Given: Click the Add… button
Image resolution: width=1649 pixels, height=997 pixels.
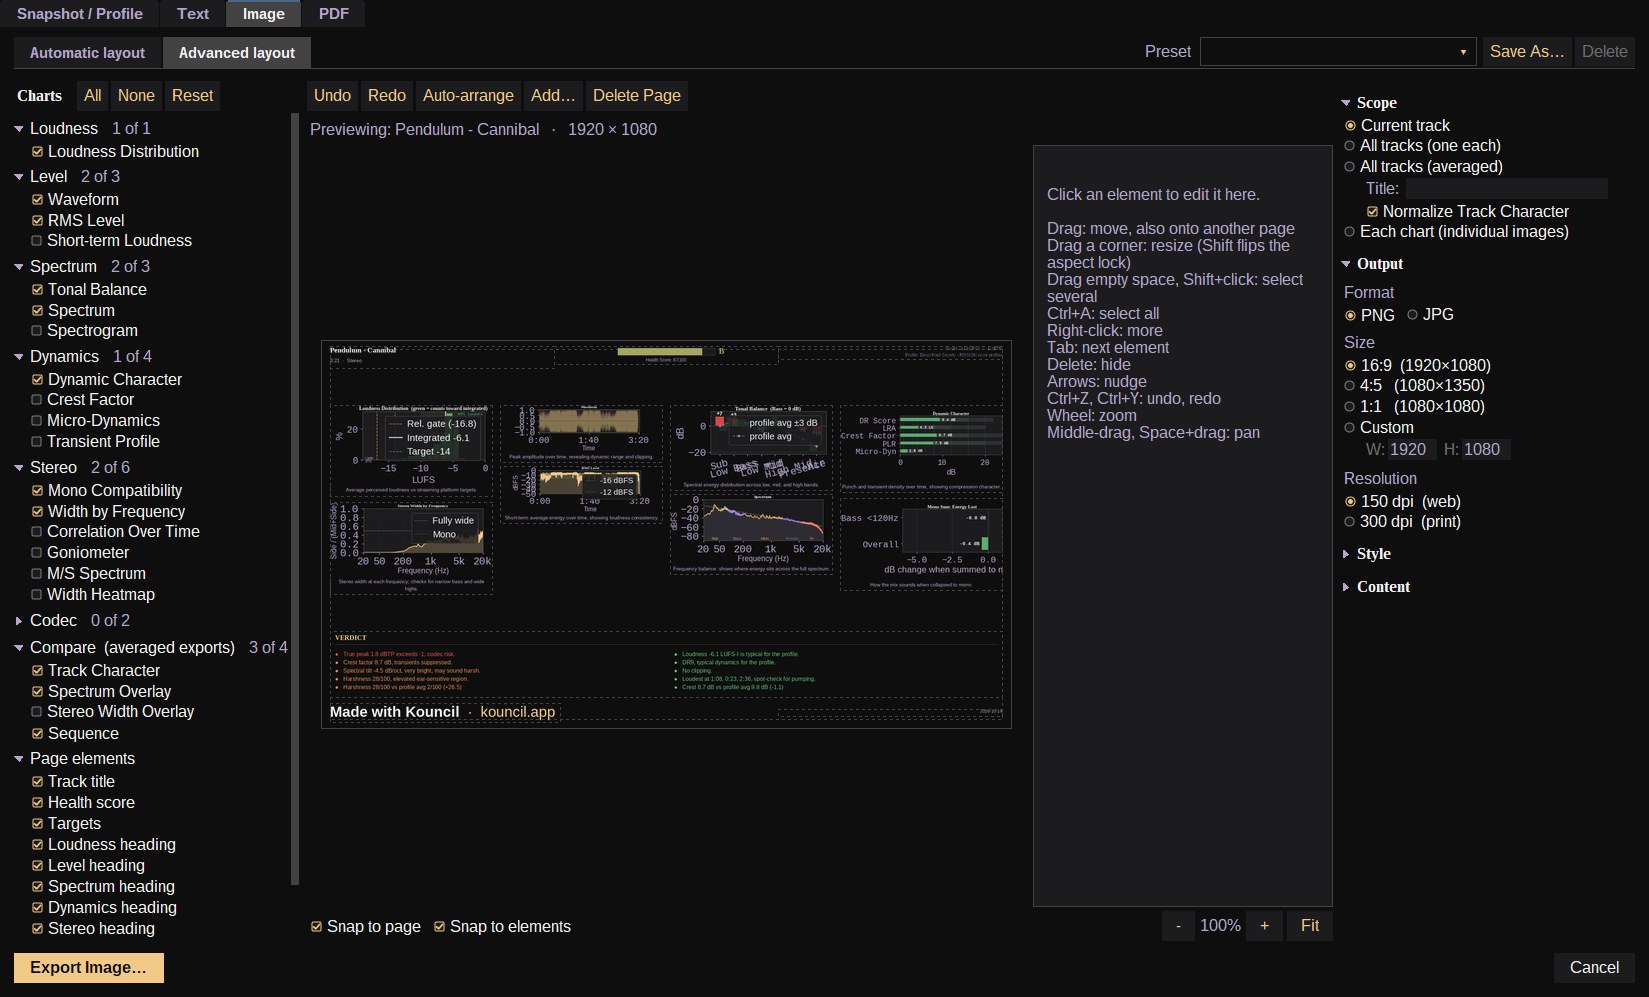Looking at the screenshot, I should coord(553,96).
